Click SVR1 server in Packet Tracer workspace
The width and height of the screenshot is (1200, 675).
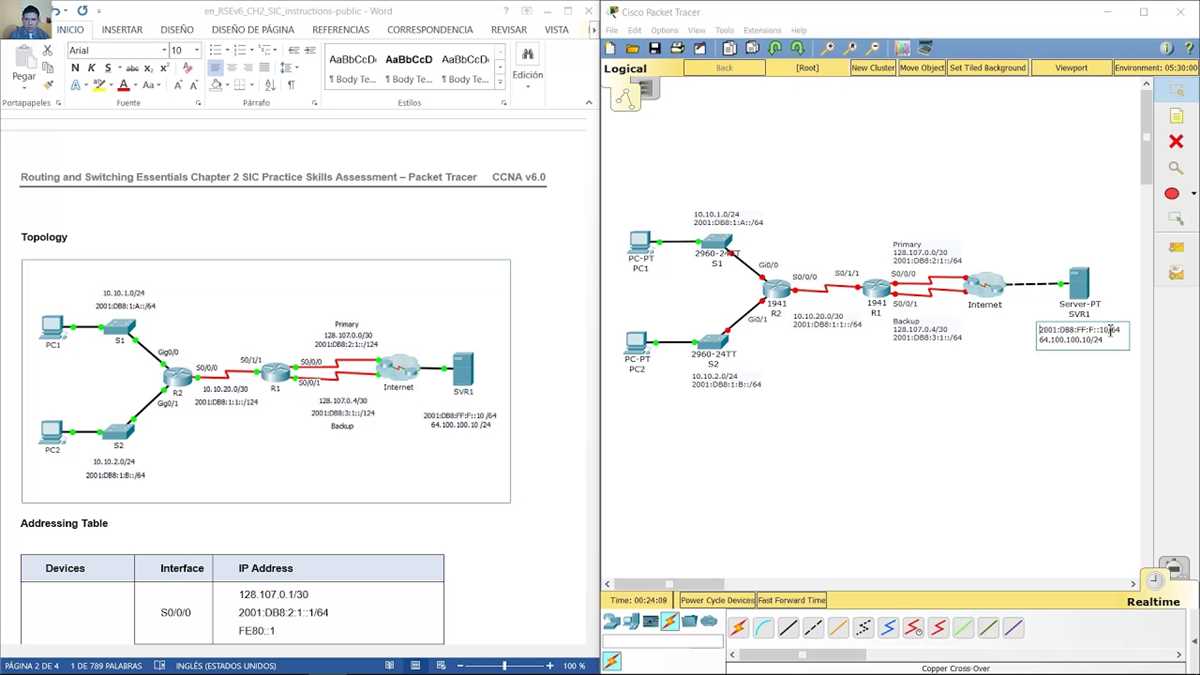[x=1079, y=283]
